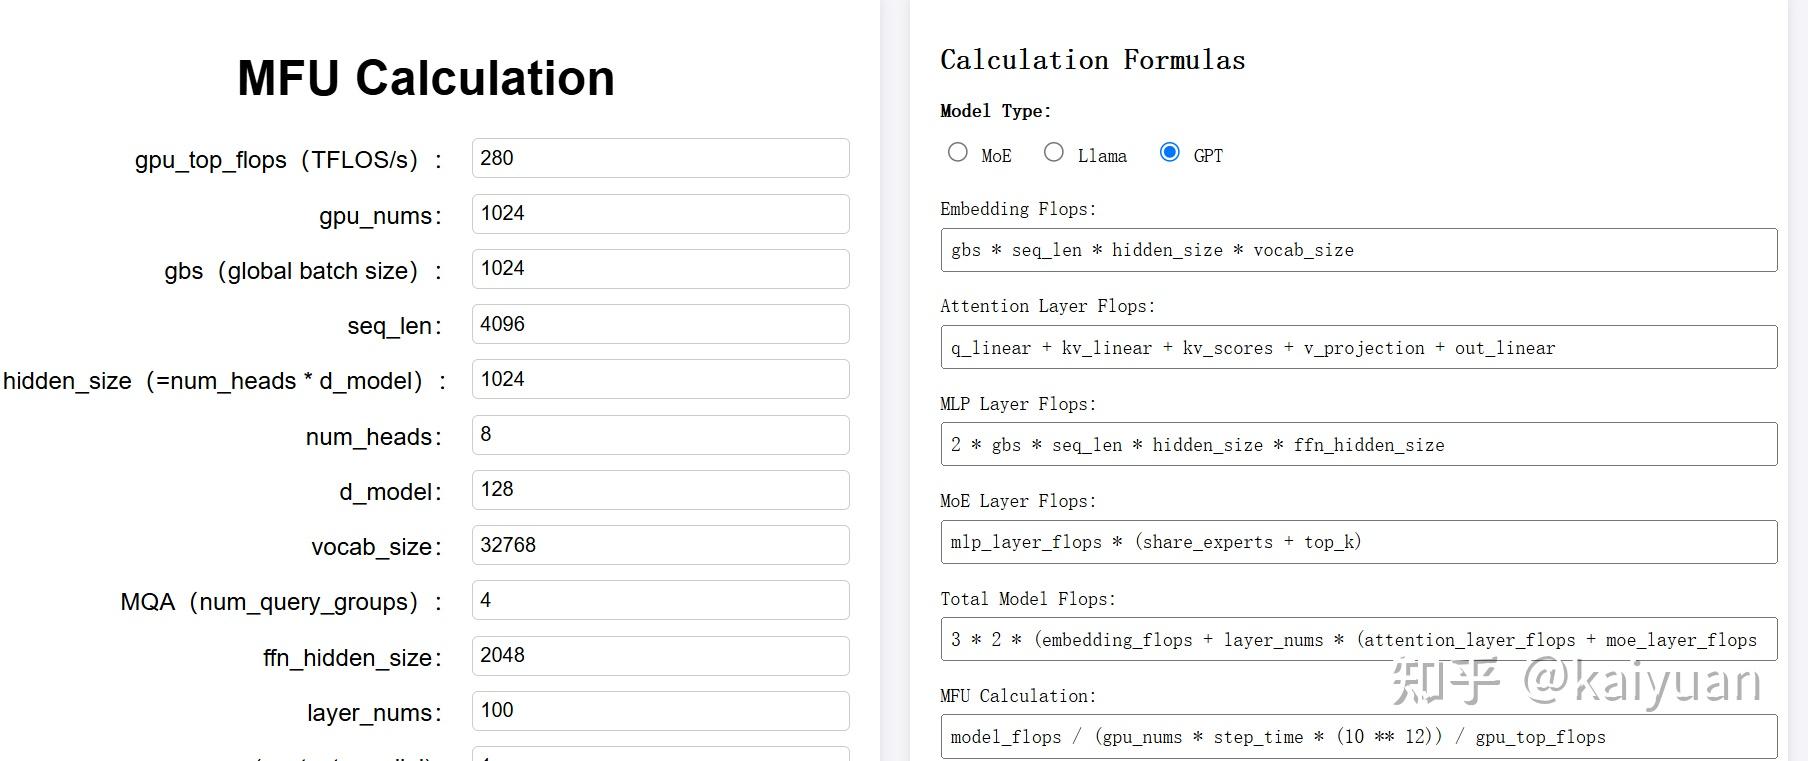
Task: Focus the MFU Calculation formula box
Action: [1358, 737]
